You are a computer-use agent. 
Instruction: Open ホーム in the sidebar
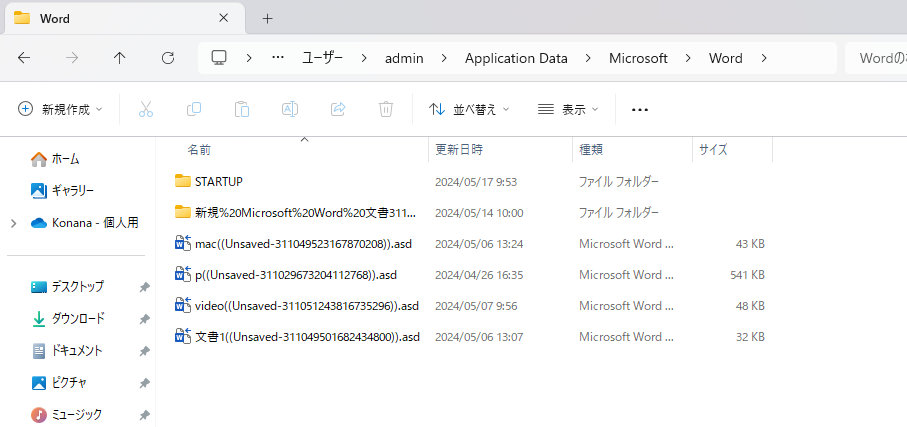click(x=55, y=159)
